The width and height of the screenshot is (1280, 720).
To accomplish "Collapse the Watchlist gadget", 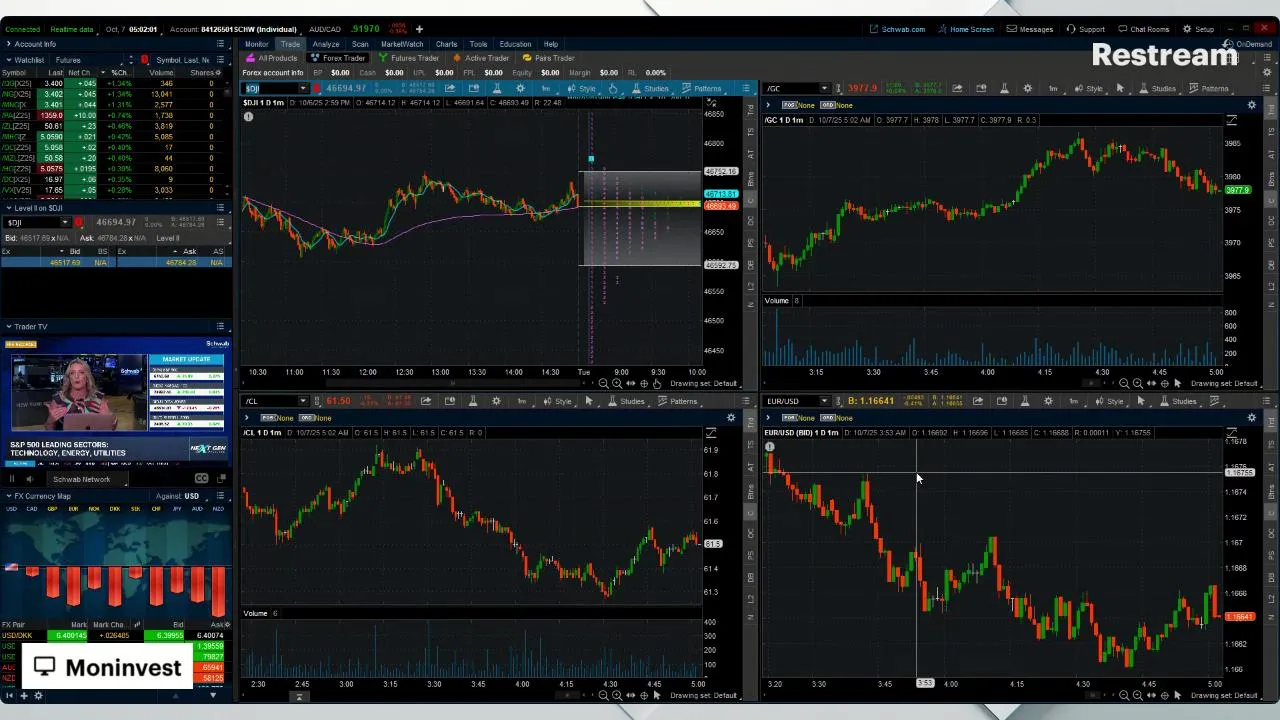I will click(x=8, y=60).
